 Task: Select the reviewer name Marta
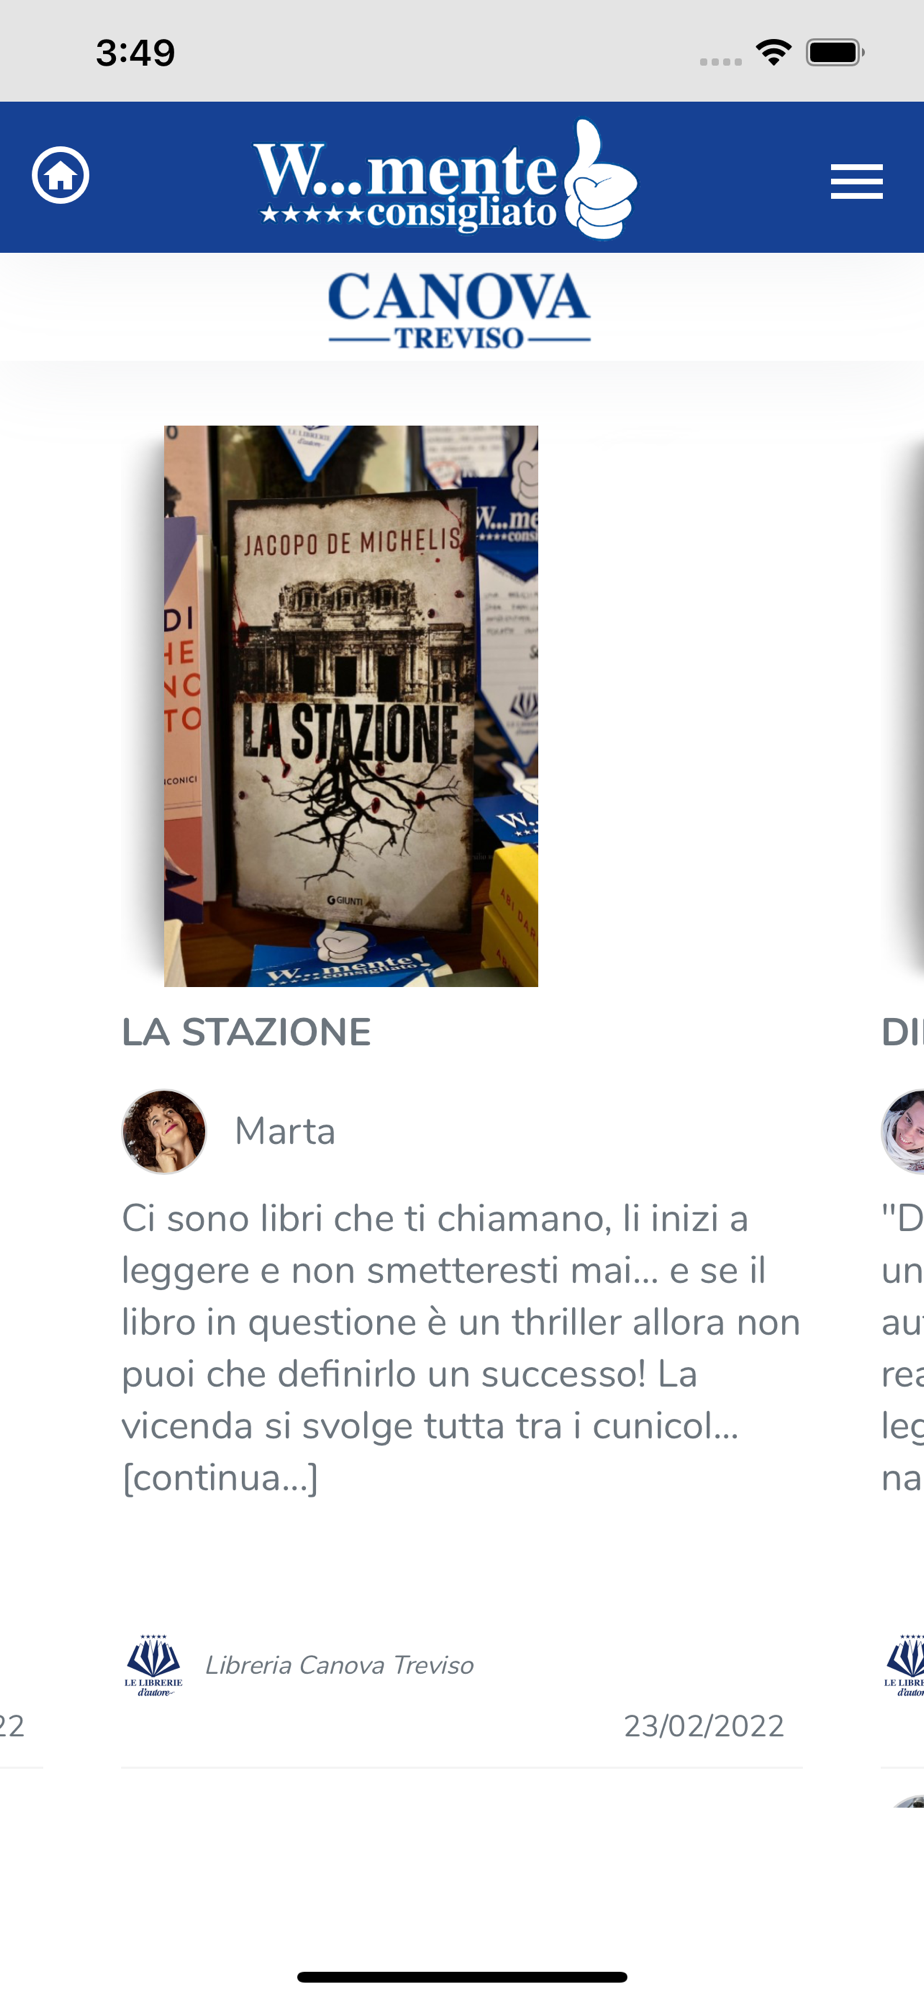pyautogui.click(x=285, y=1131)
